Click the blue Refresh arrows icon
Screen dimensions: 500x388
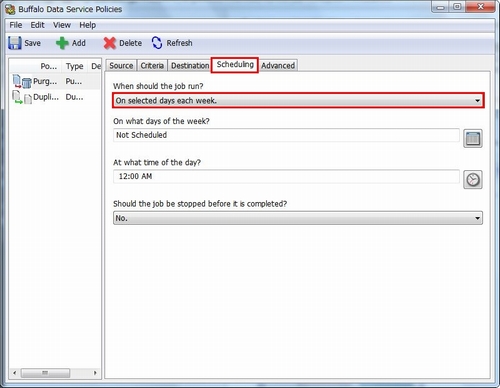157,43
